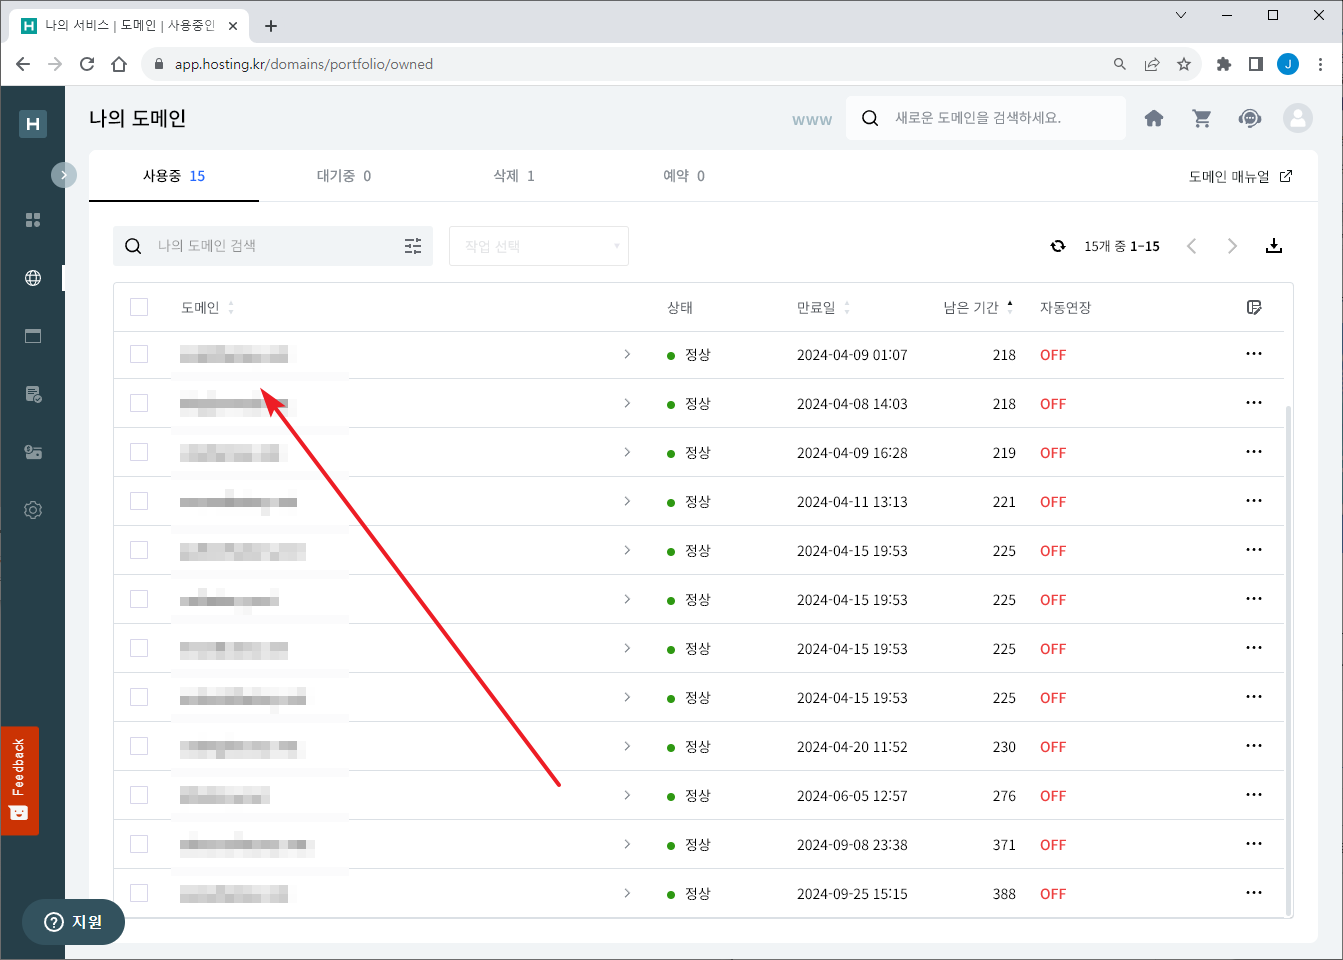Open the Feedback side tab
The image size is (1343, 960).
[19, 780]
